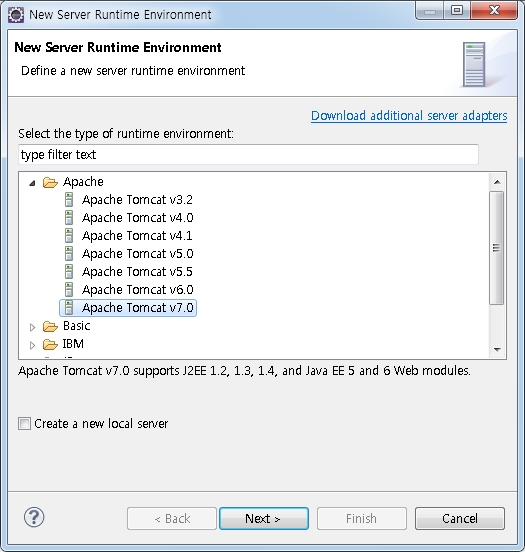
Task: Click the Apache Tomcat v6.0 server icon
Action: [x=69, y=289]
